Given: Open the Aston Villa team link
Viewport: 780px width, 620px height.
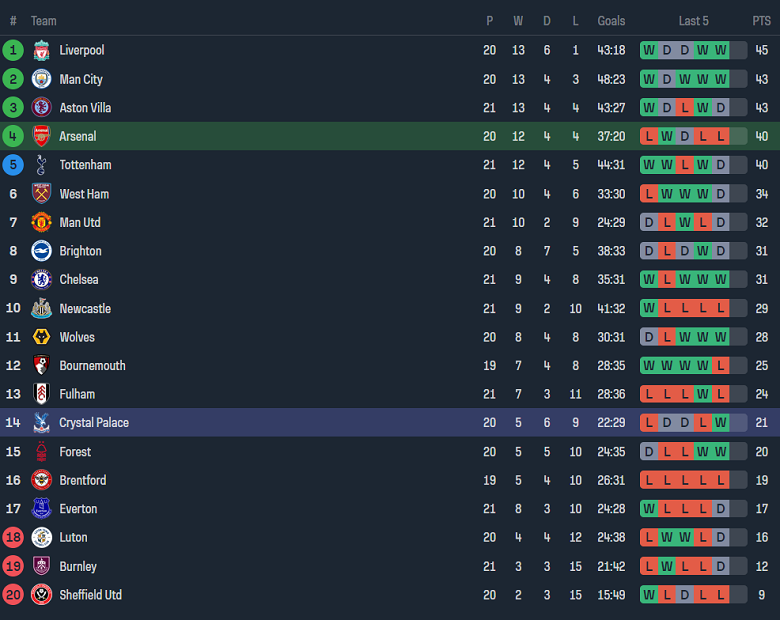Looking at the screenshot, I should [x=85, y=108].
